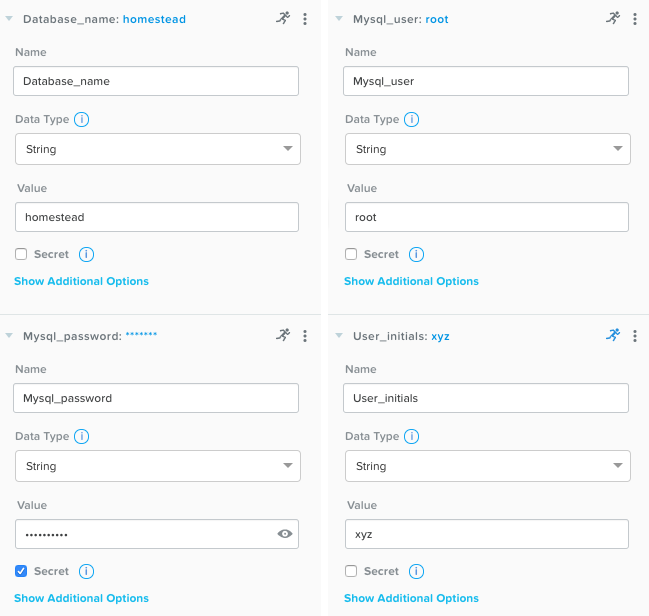Viewport: 649px width, 616px height.
Task: Open three-dot menu for Database_name variable
Action: (x=305, y=19)
